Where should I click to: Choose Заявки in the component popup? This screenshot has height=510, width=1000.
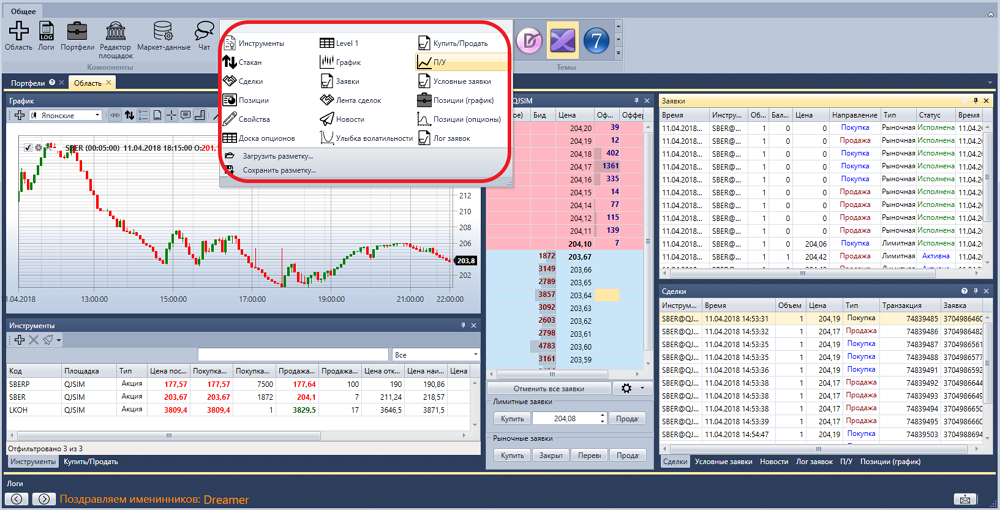click(x=340, y=81)
